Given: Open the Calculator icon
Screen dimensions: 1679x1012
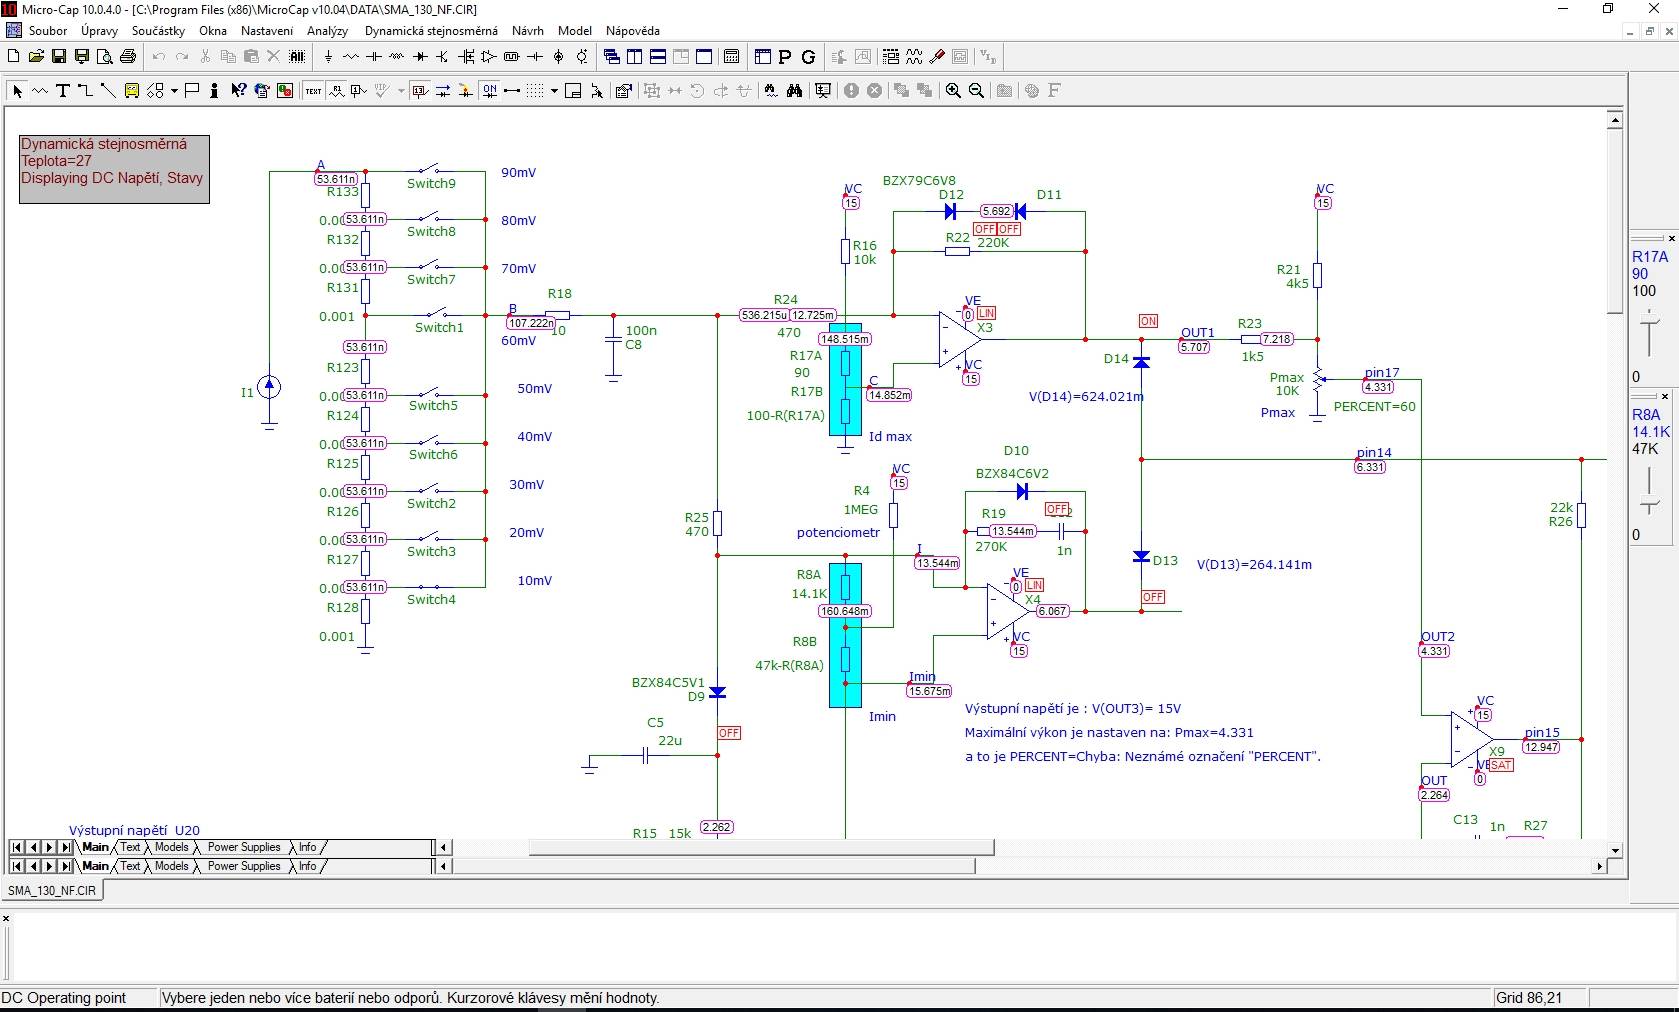Looking at the screenshot, I should point(731,57).
